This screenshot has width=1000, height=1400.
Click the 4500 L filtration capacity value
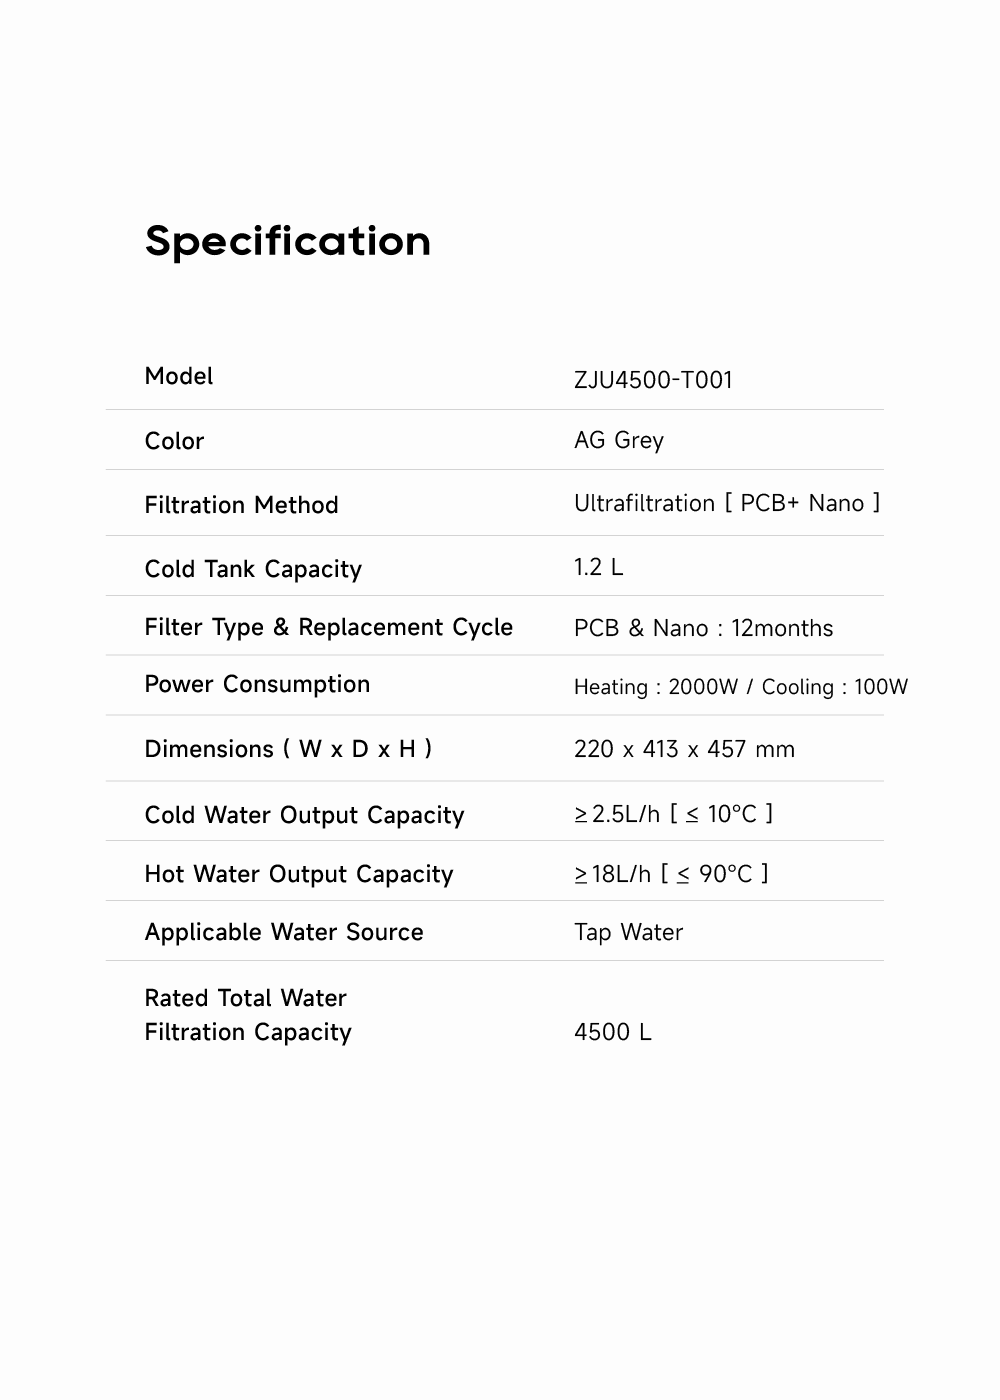tap(612, 1032)
